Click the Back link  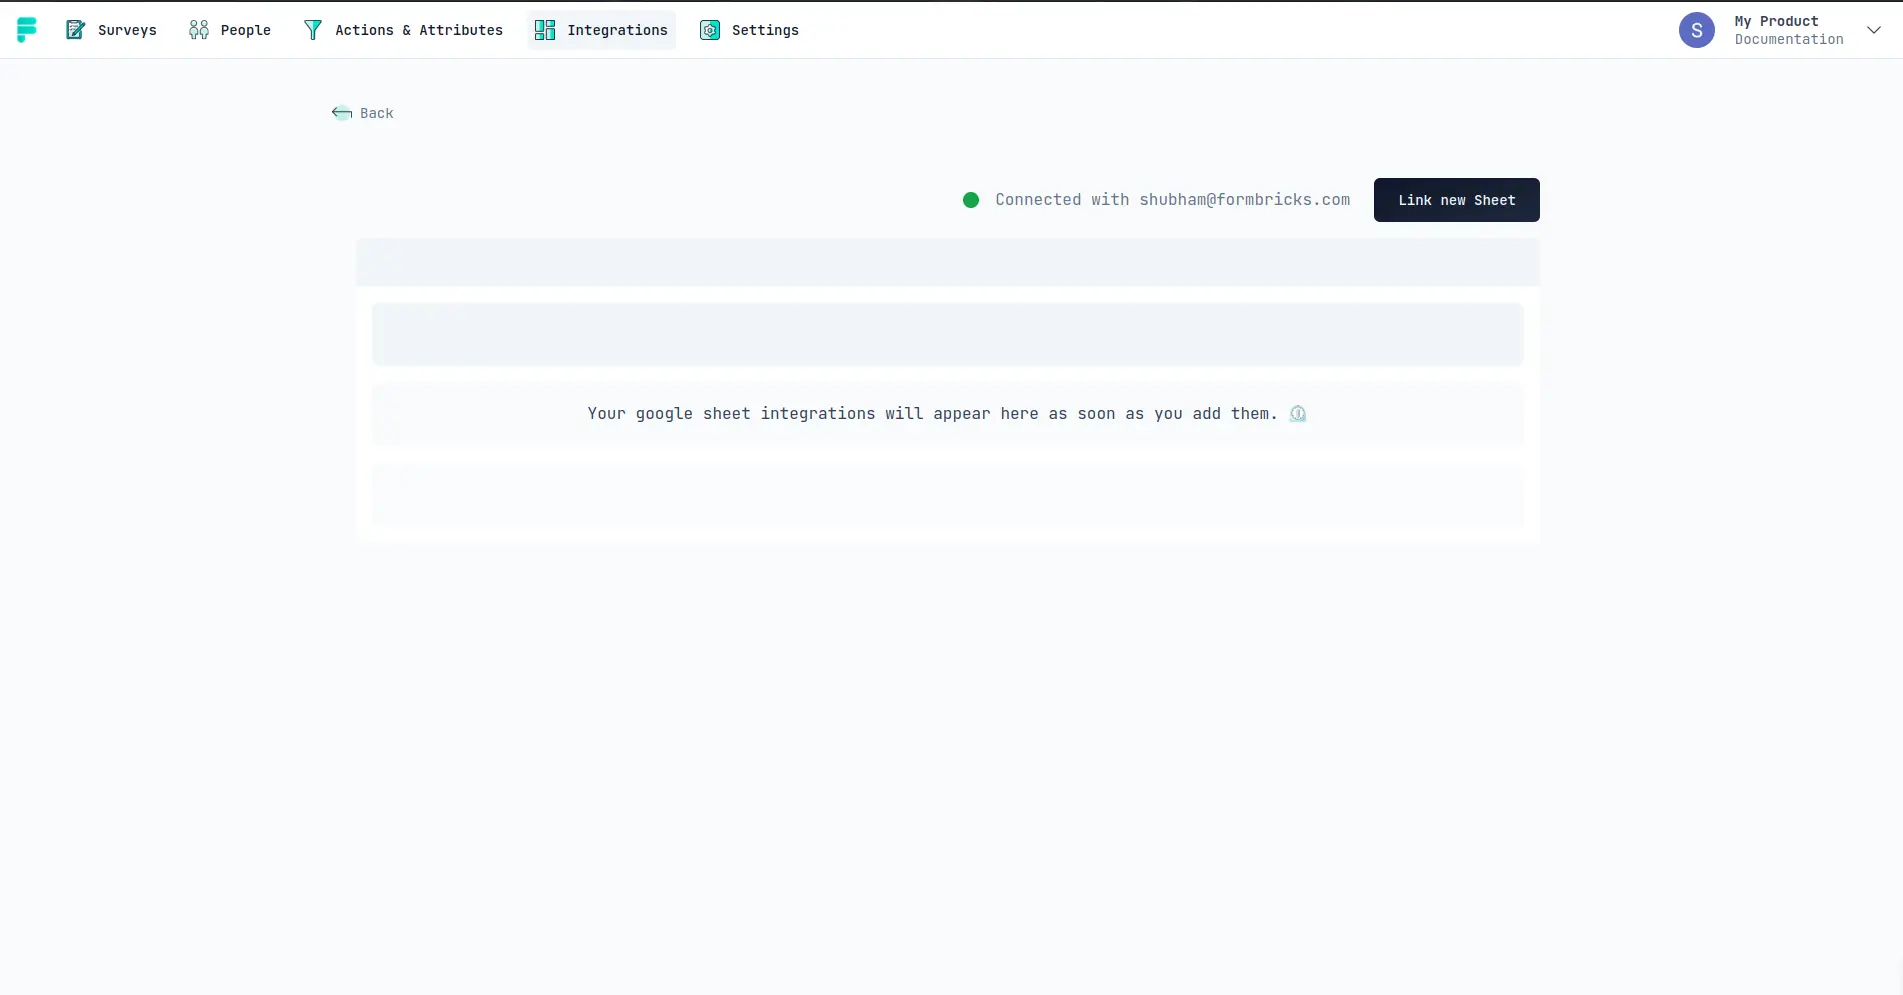click(376, 113)
